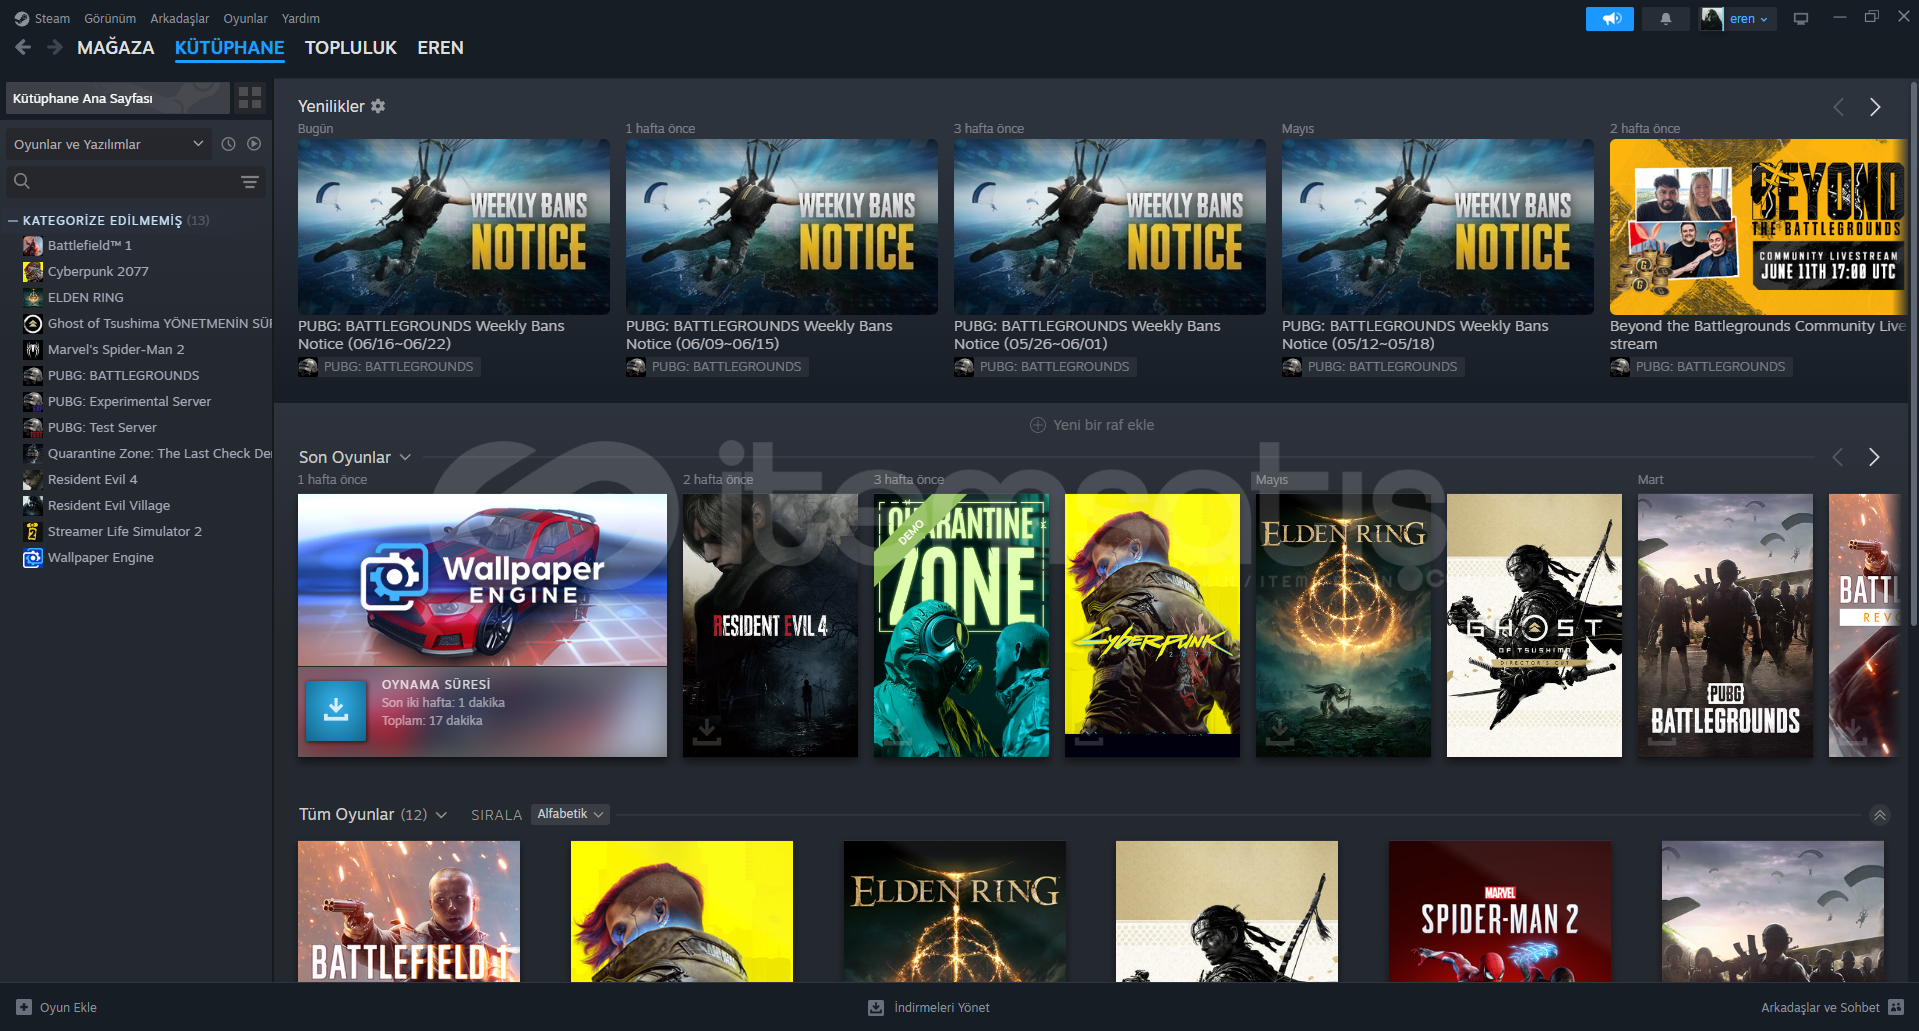This screenshot has width=1919, height=1031.
Task: Open advanced filter options icon
Action: point(250,181)
